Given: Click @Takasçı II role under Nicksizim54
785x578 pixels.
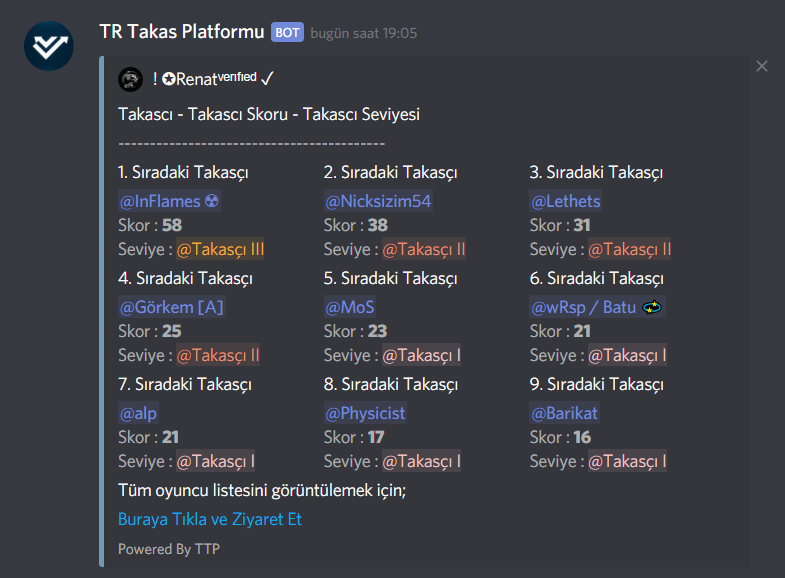Looking at the screenshot, I should tap(424, 249).
